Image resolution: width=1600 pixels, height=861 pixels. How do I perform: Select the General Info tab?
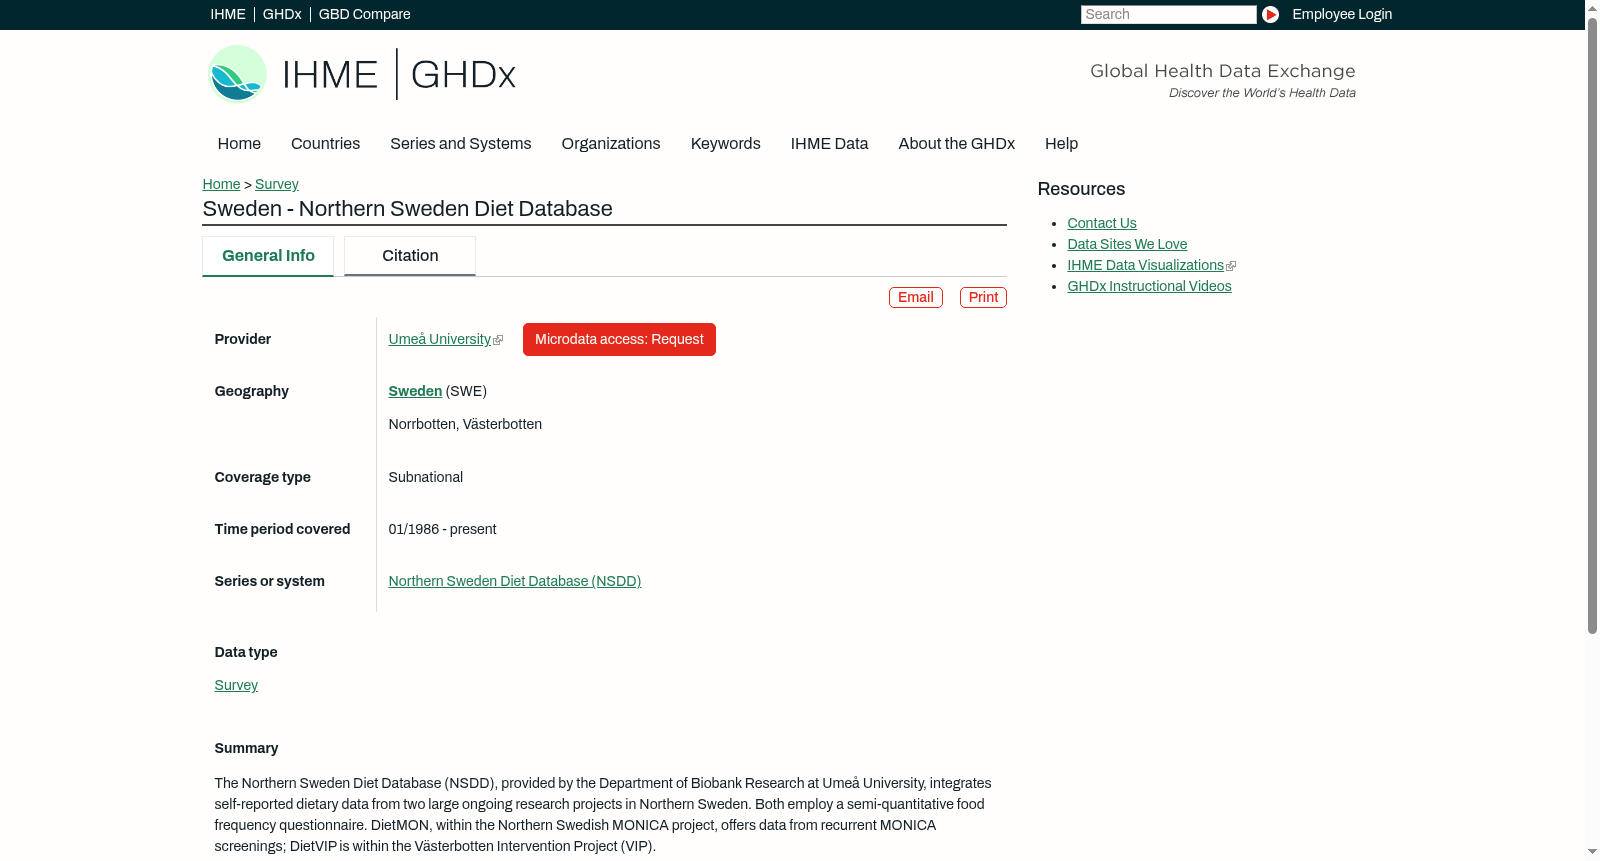click(x=268, y=256)
